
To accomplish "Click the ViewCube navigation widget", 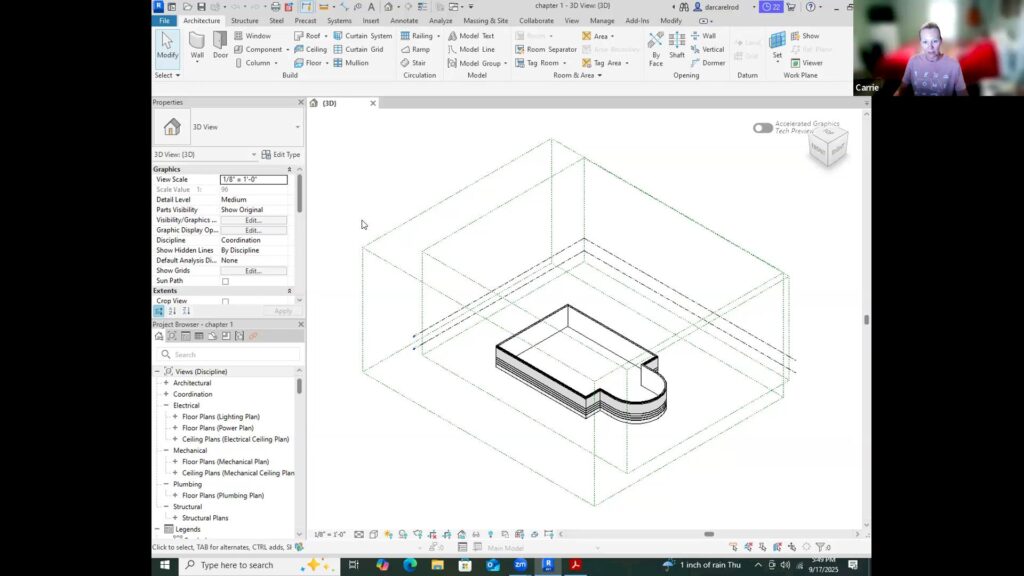I will click(828, 147).
